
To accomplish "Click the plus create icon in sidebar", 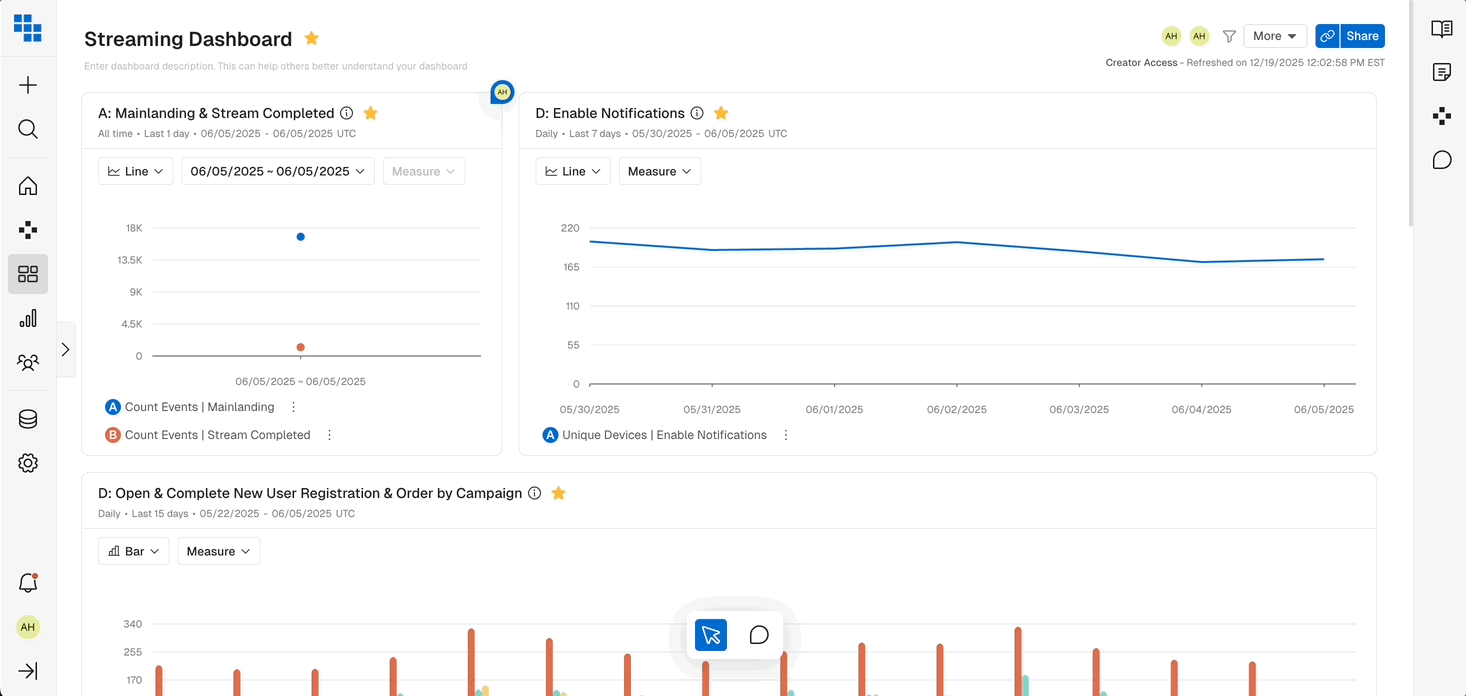I will point(28,85).
